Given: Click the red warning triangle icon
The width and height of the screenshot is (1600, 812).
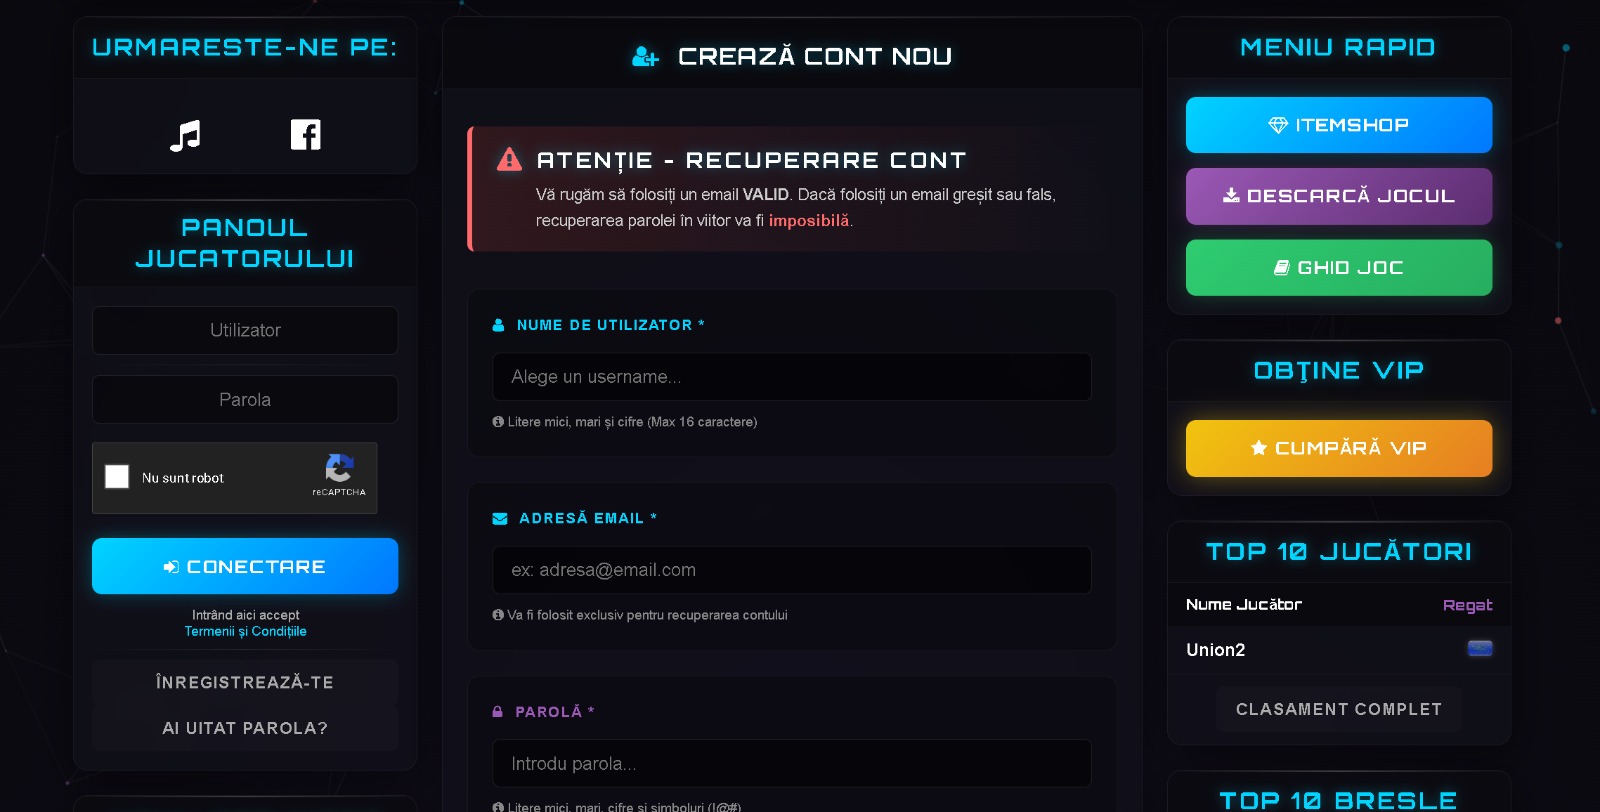Looking at the screenshot, I should point(510,159).
